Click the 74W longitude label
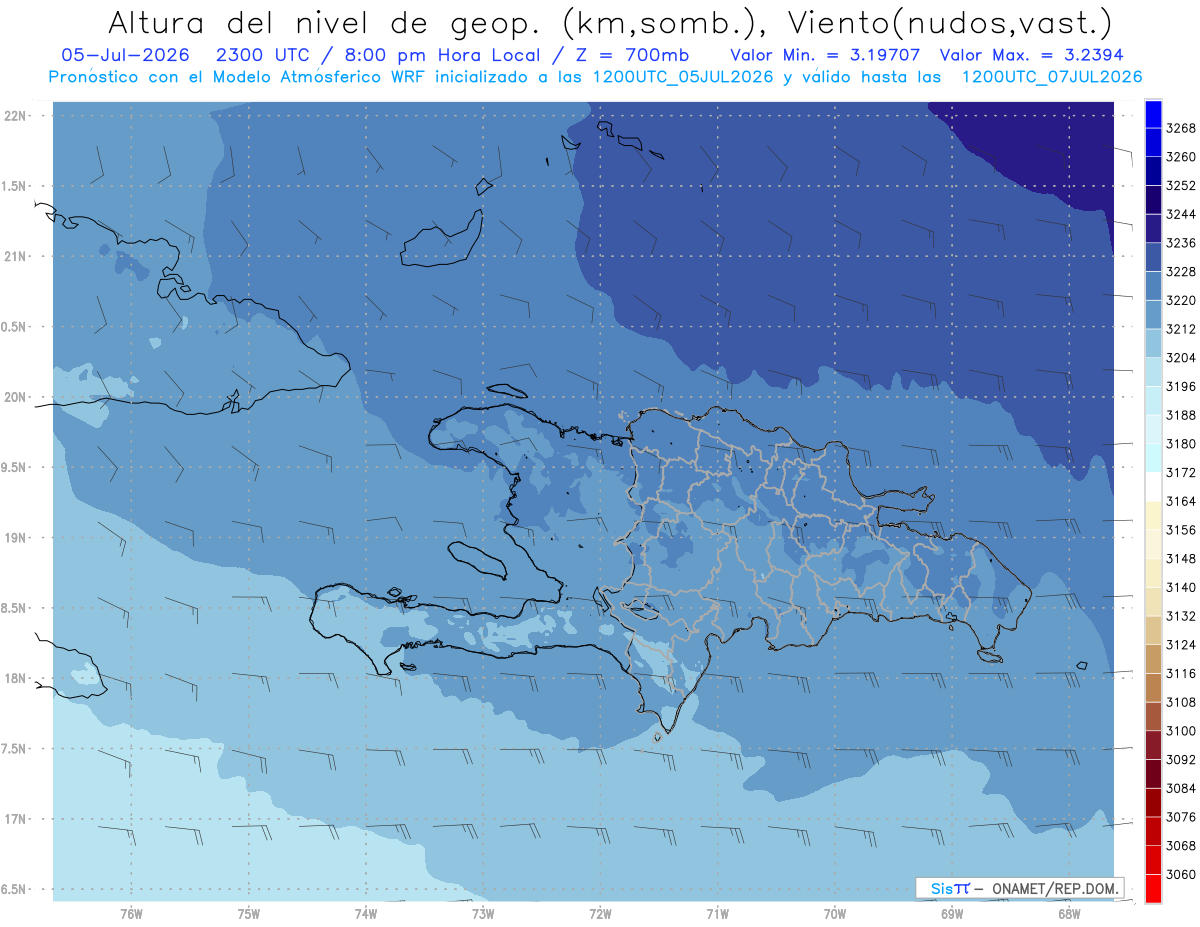Image resolution: width=1200 pixels, height=927 pixels. 366,912
